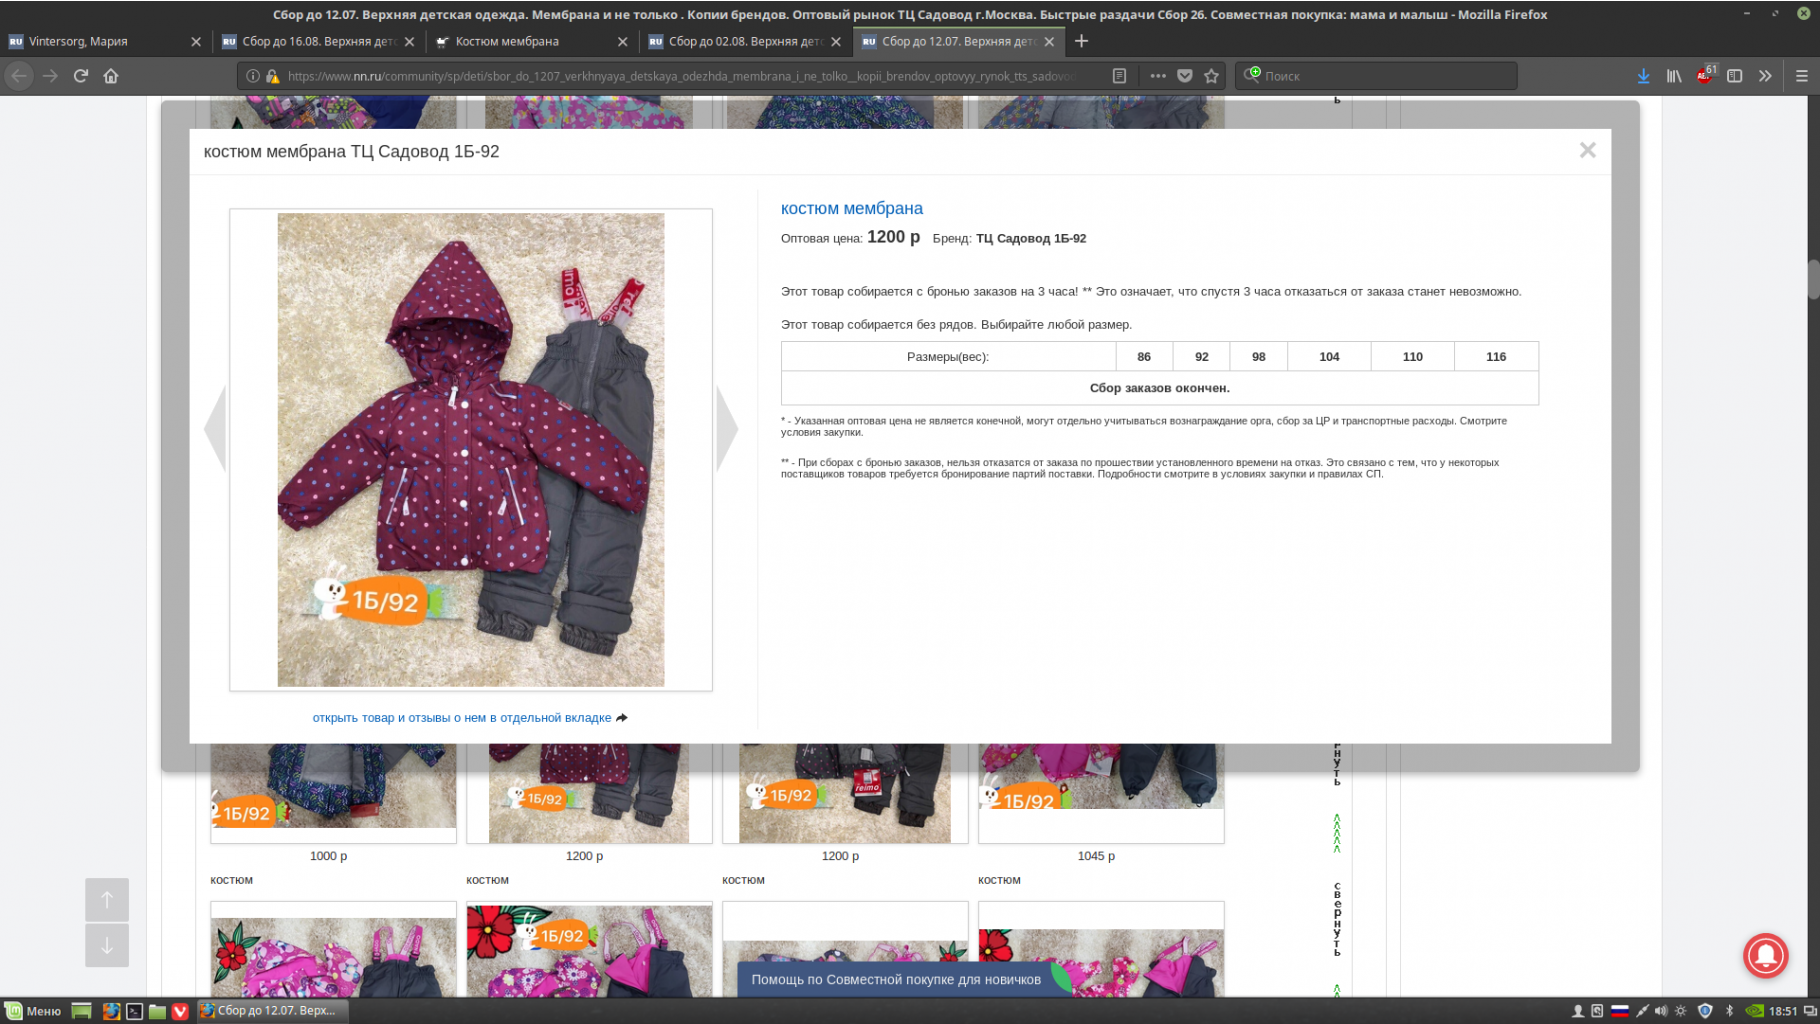Close the 'Сбор до 12.07' active tab
Screen dimensions: 1820x1024
[1049, 42]
